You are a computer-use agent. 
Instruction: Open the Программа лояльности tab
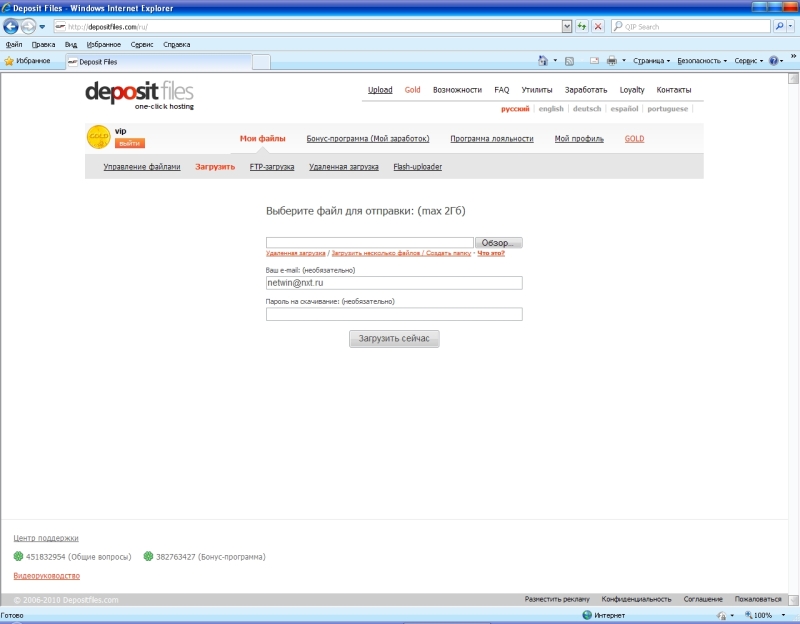click(x=492, y=138)
